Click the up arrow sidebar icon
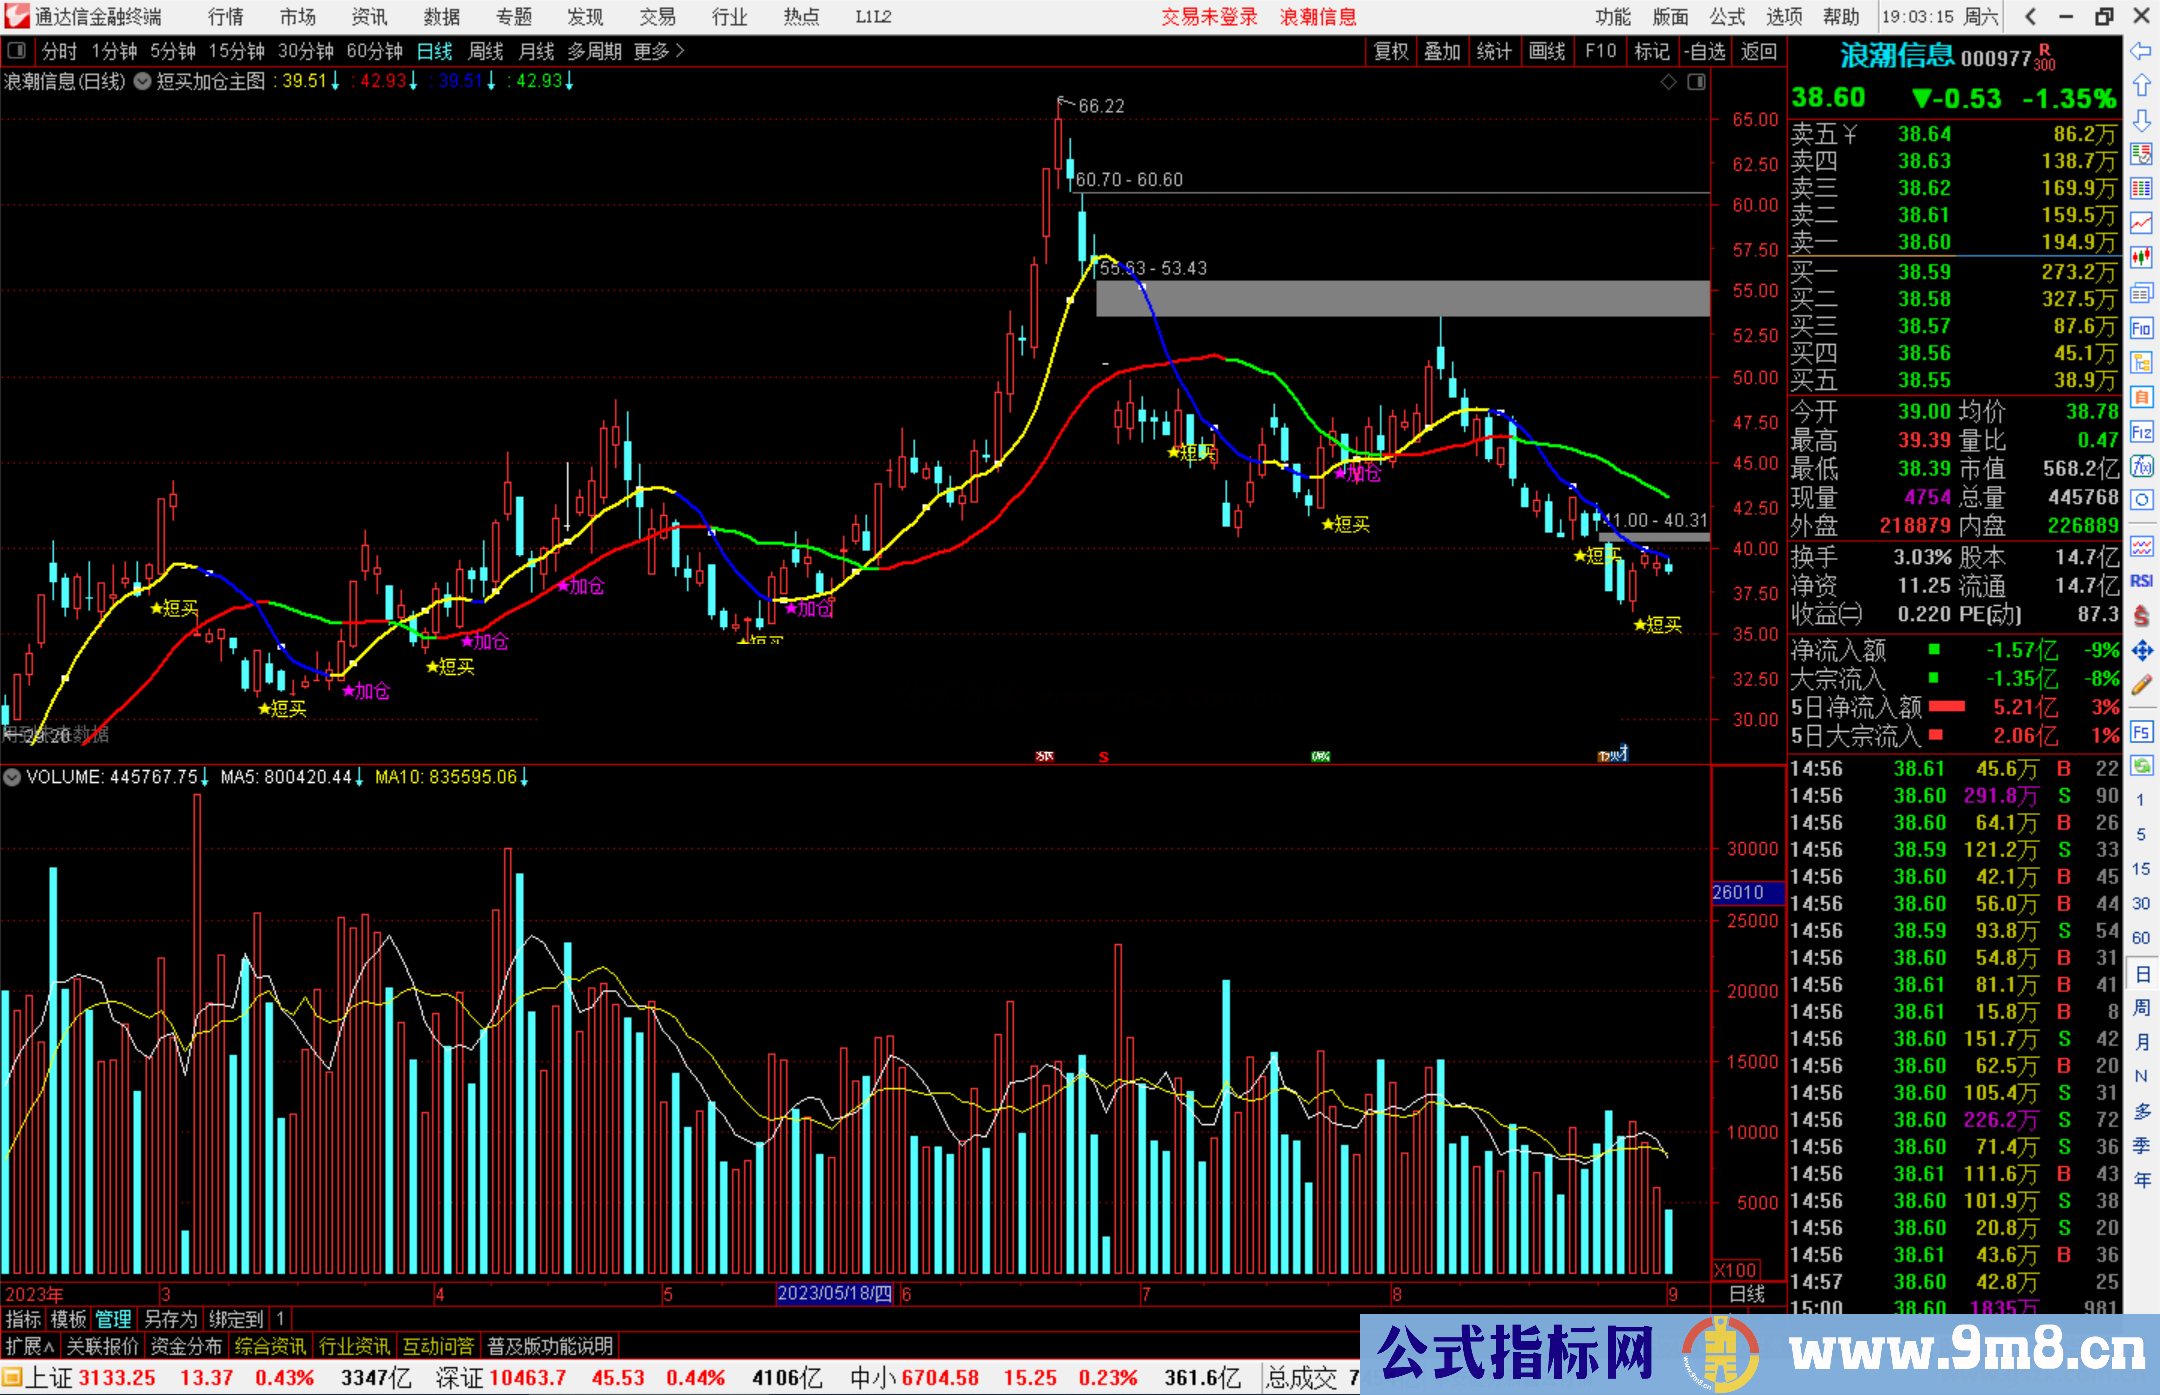Screen dimensions: 2160x1395 tap(2141, 86)
